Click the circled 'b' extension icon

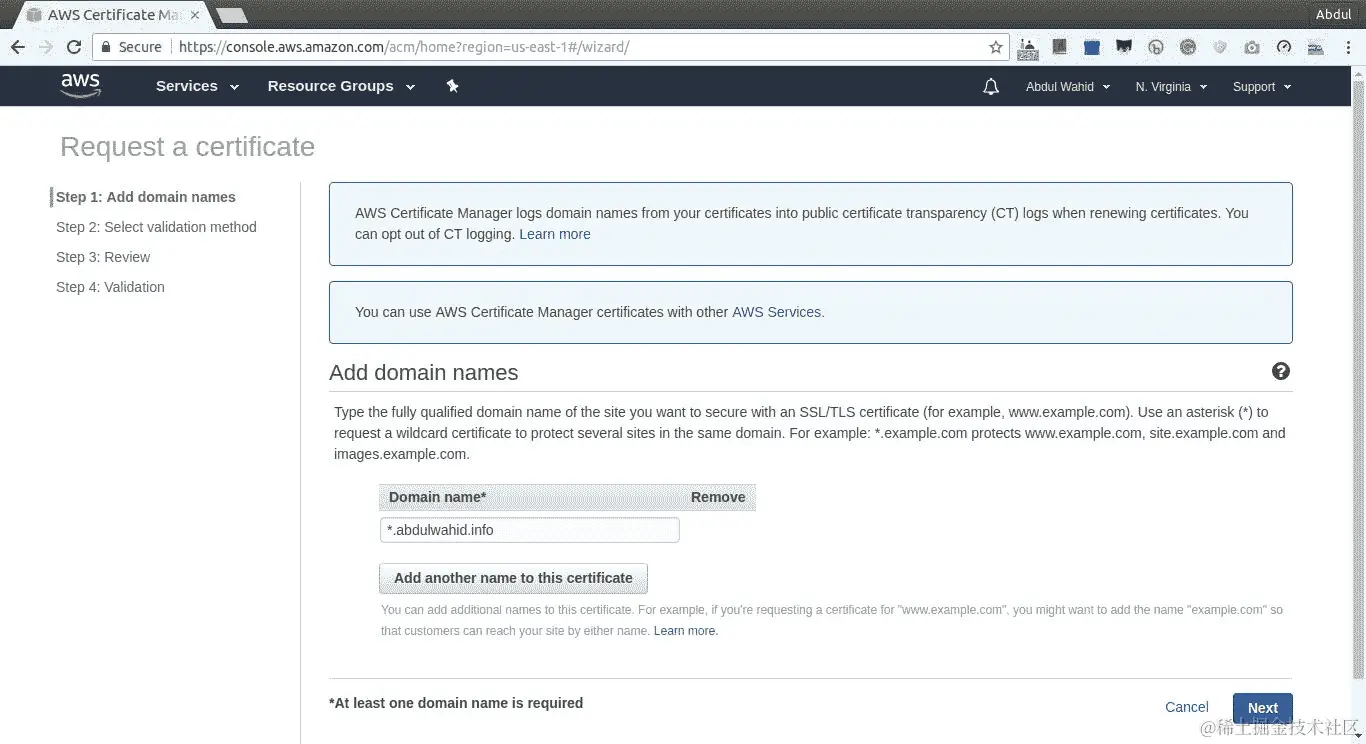[1156, 47]
